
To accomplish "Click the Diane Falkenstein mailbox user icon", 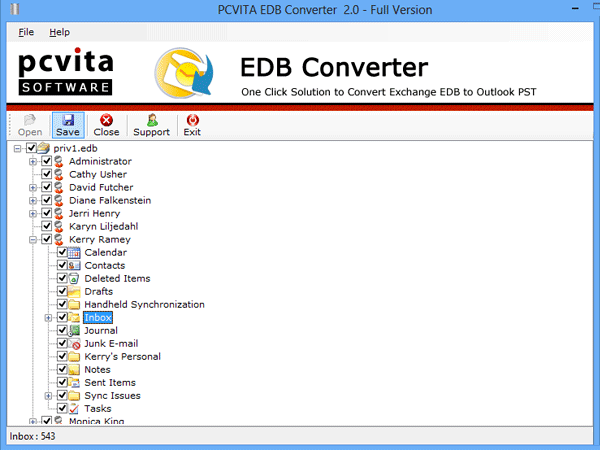I will [x=59, y=200].
